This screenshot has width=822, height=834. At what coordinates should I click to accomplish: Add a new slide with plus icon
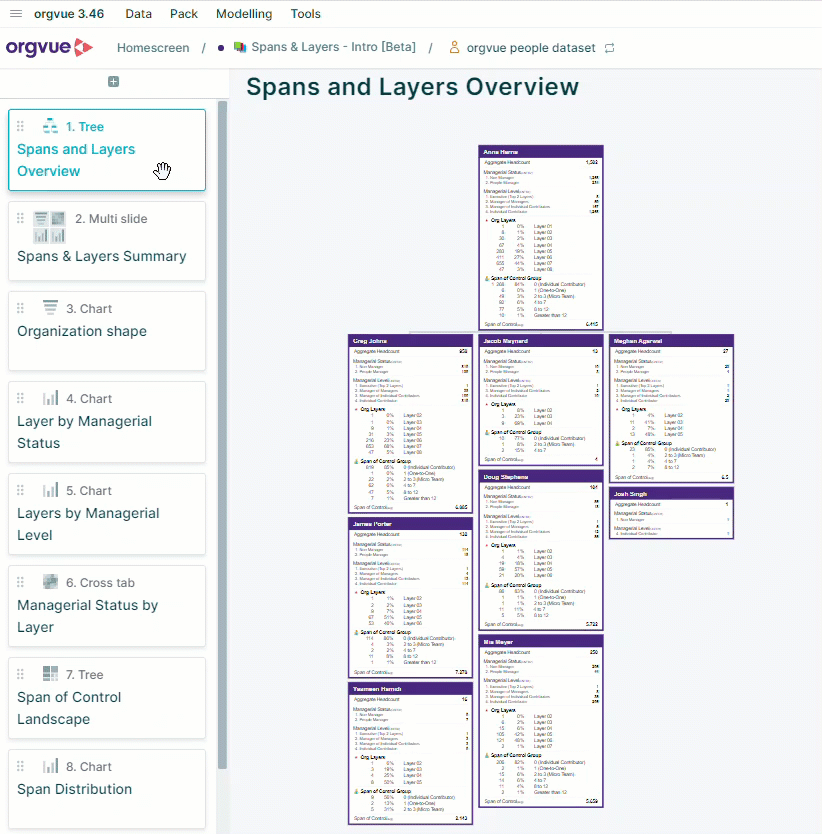tap(113, 81)
